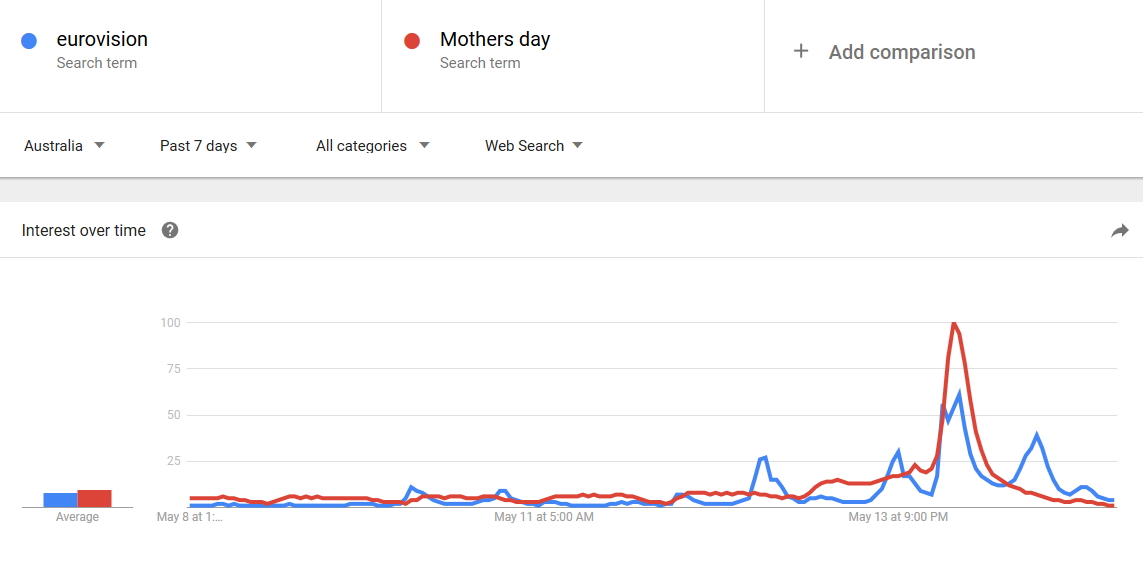
Task: Edit the Mothers day search term
Action: click(495, 40)
